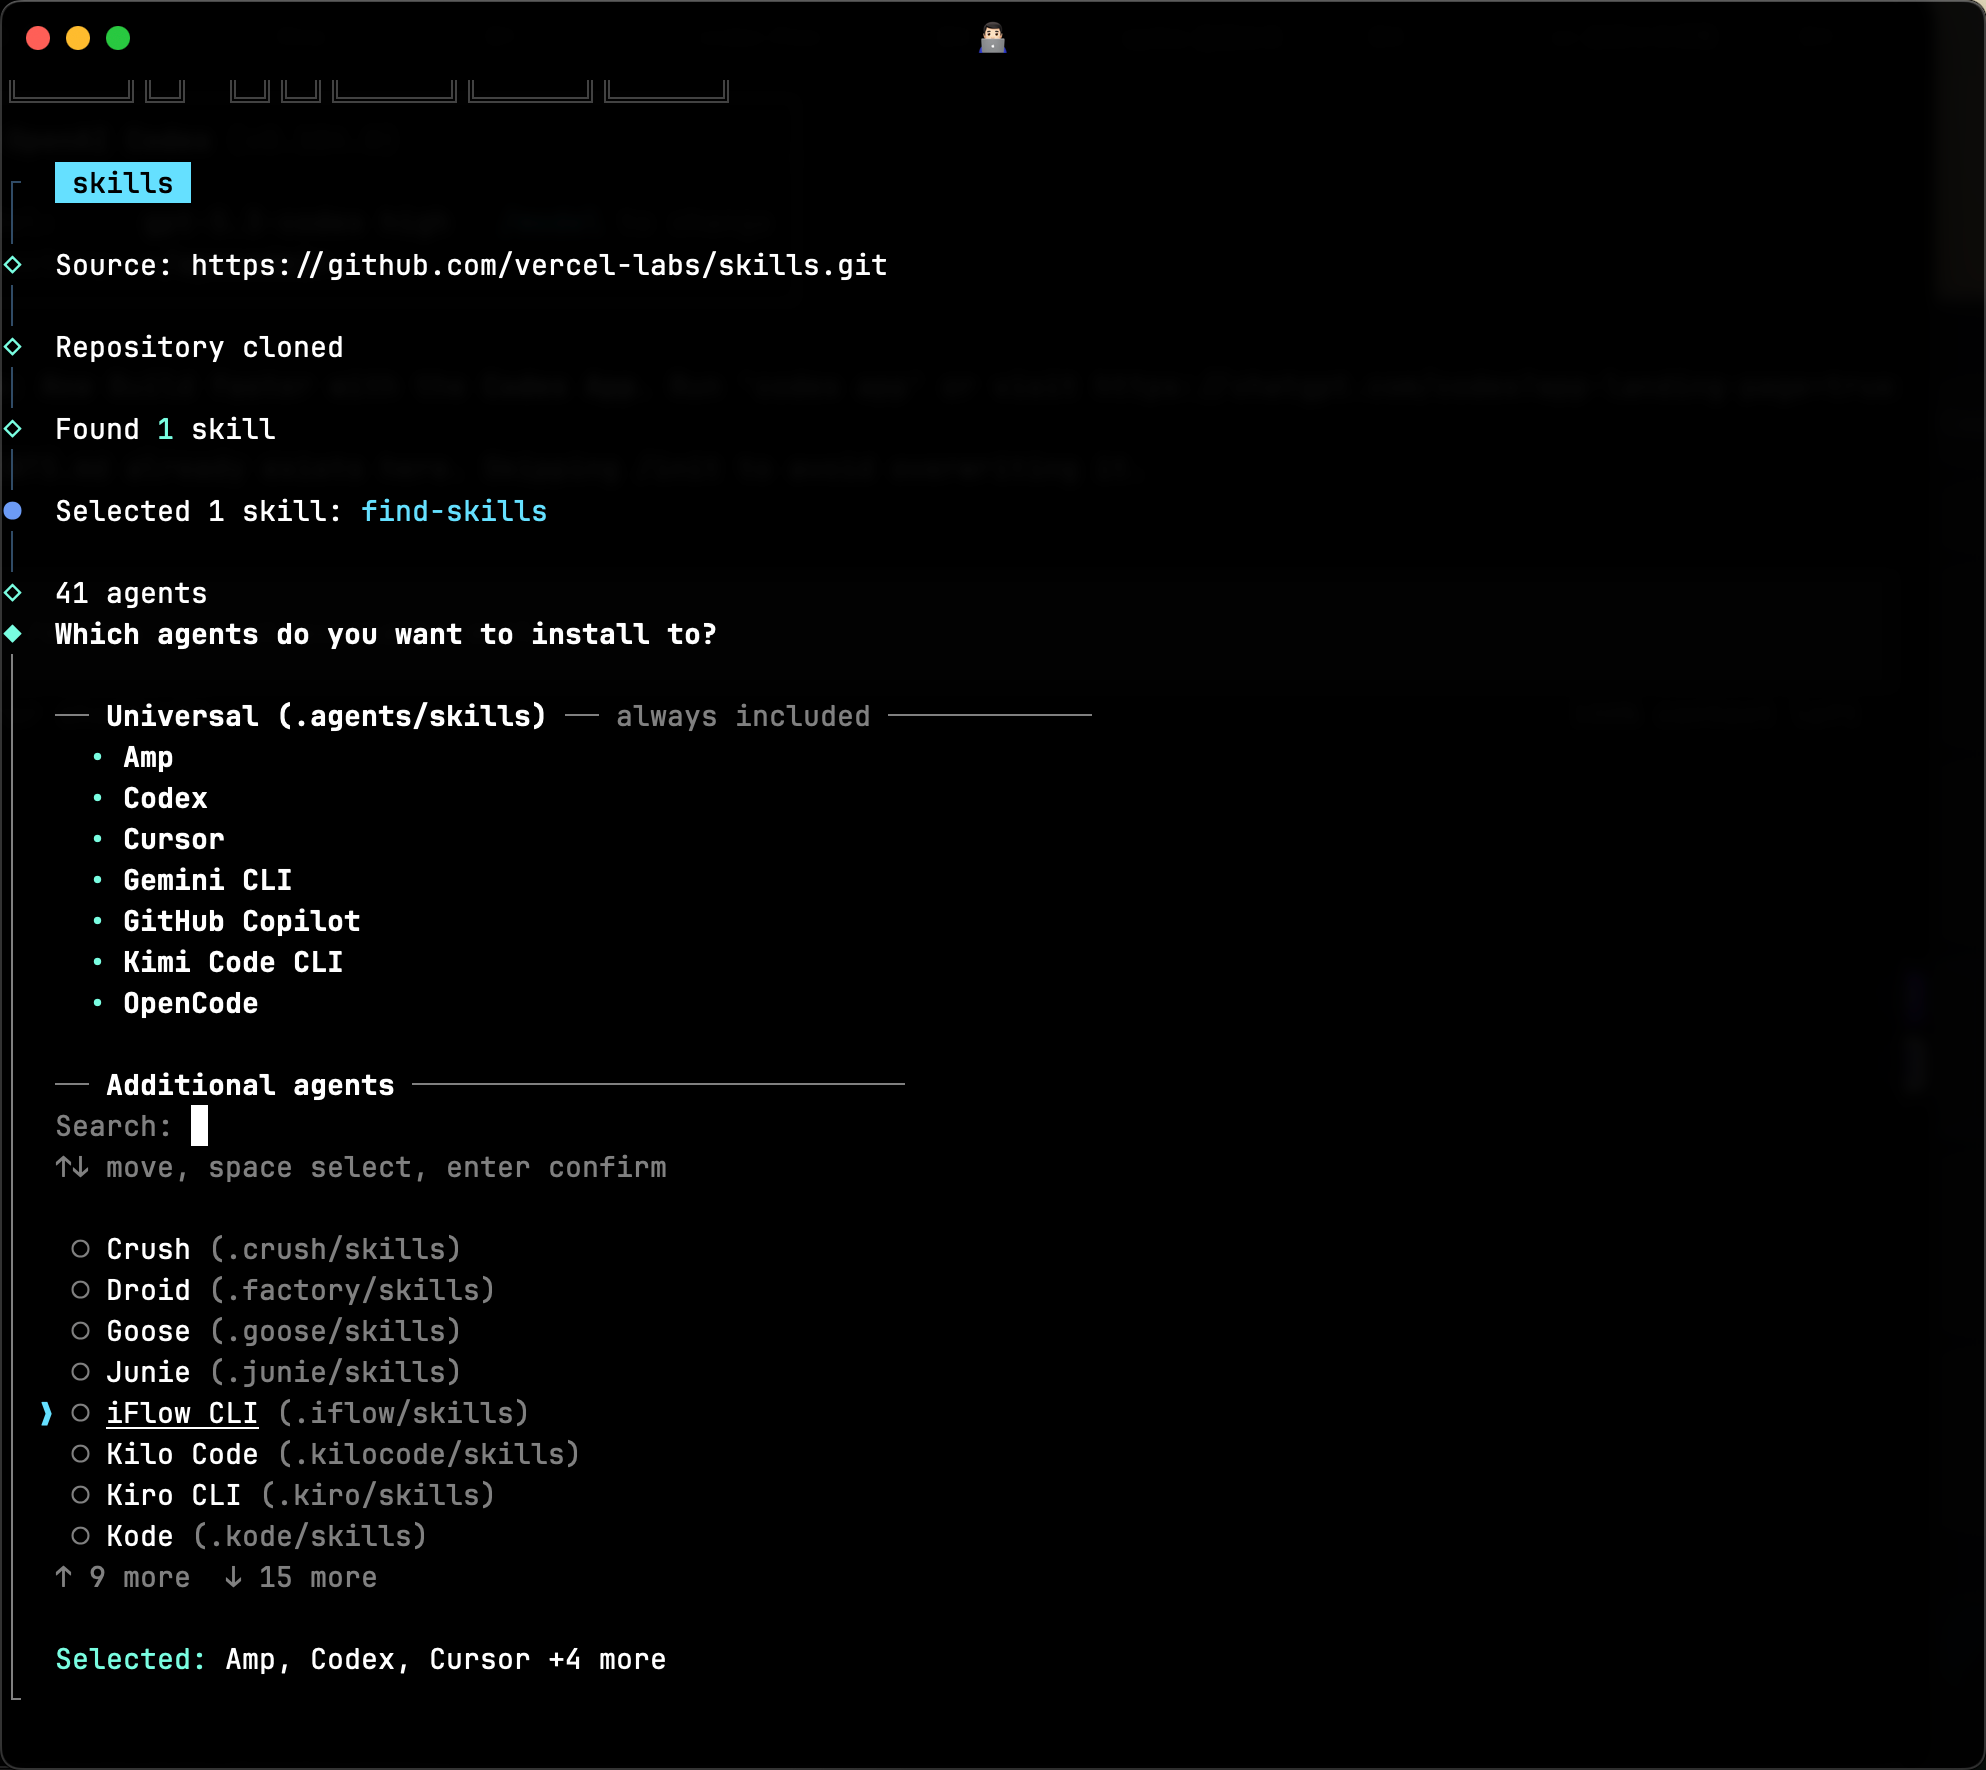Click the +4 more selected agents text
This screenshot has width=1986, height=1770.
coord(607,1659)
